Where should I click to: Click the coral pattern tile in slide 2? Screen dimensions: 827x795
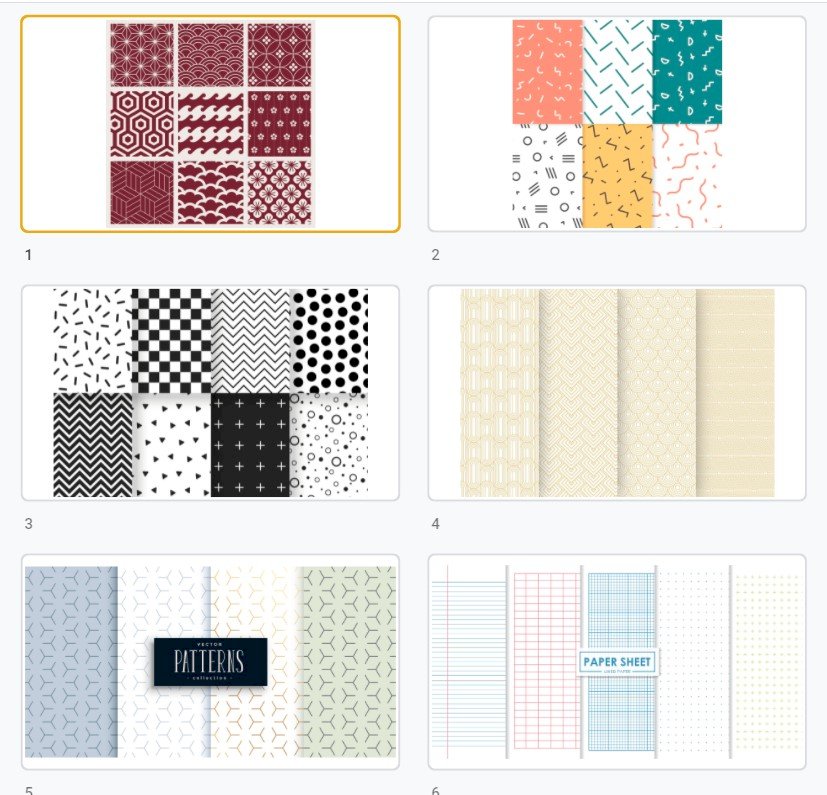point(547,72)
